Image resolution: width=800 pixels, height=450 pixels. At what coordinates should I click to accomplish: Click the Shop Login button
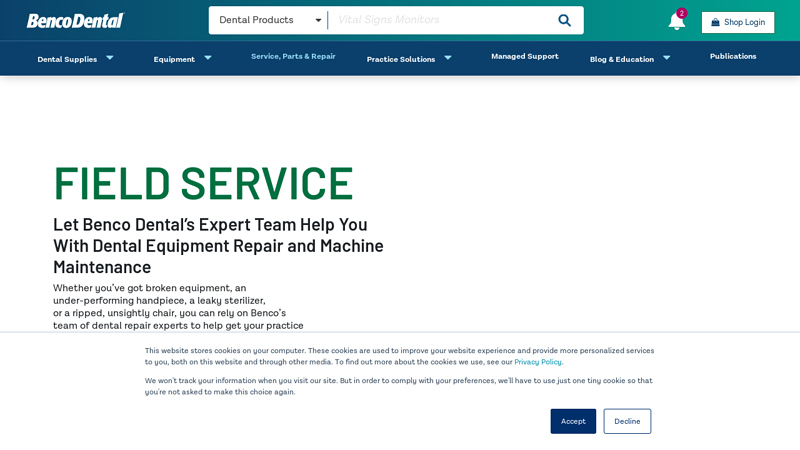pos(738,22)
